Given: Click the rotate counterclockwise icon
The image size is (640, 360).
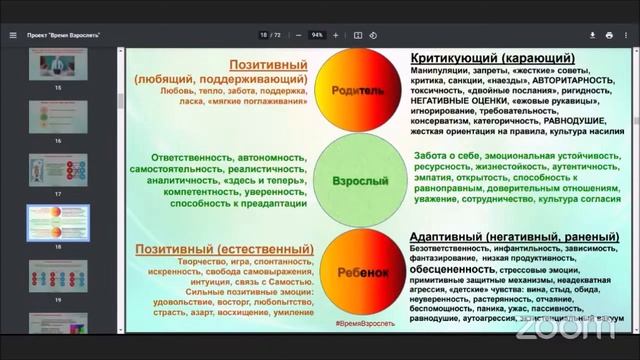Looking at the screenshot, I should 373,36.
